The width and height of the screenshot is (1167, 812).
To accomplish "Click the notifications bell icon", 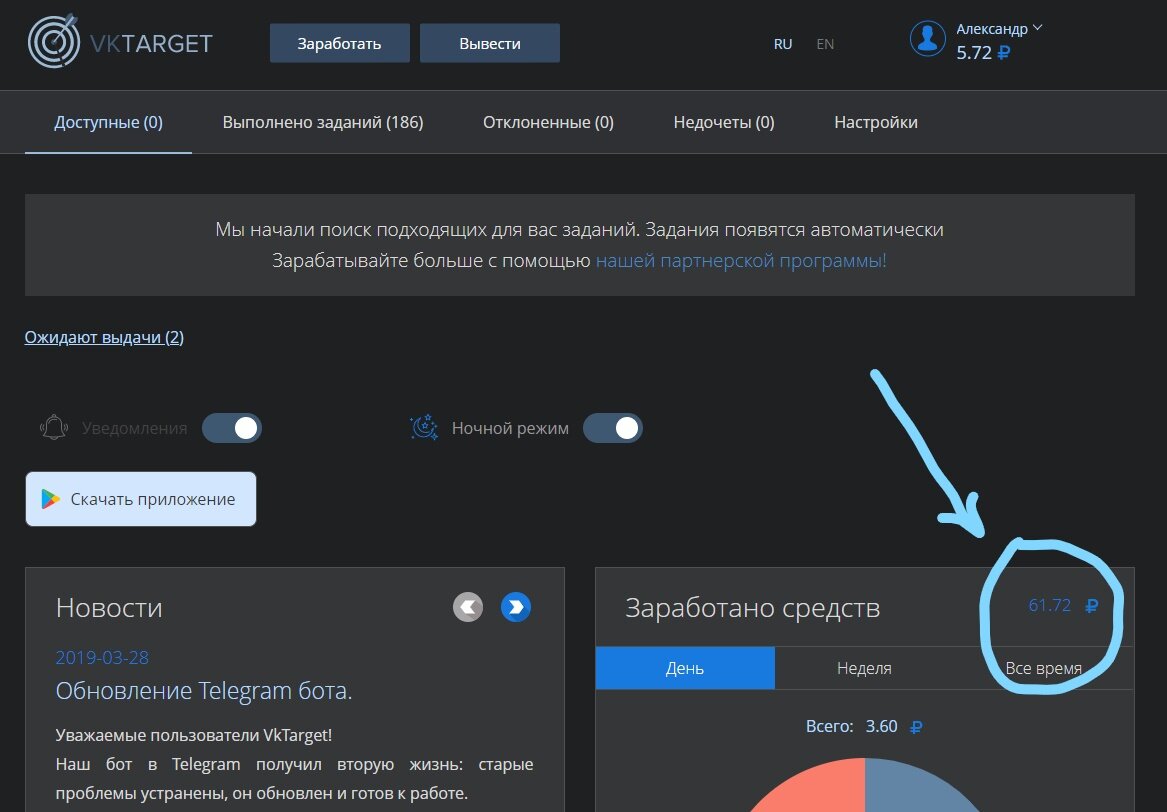I will (54, 427).
